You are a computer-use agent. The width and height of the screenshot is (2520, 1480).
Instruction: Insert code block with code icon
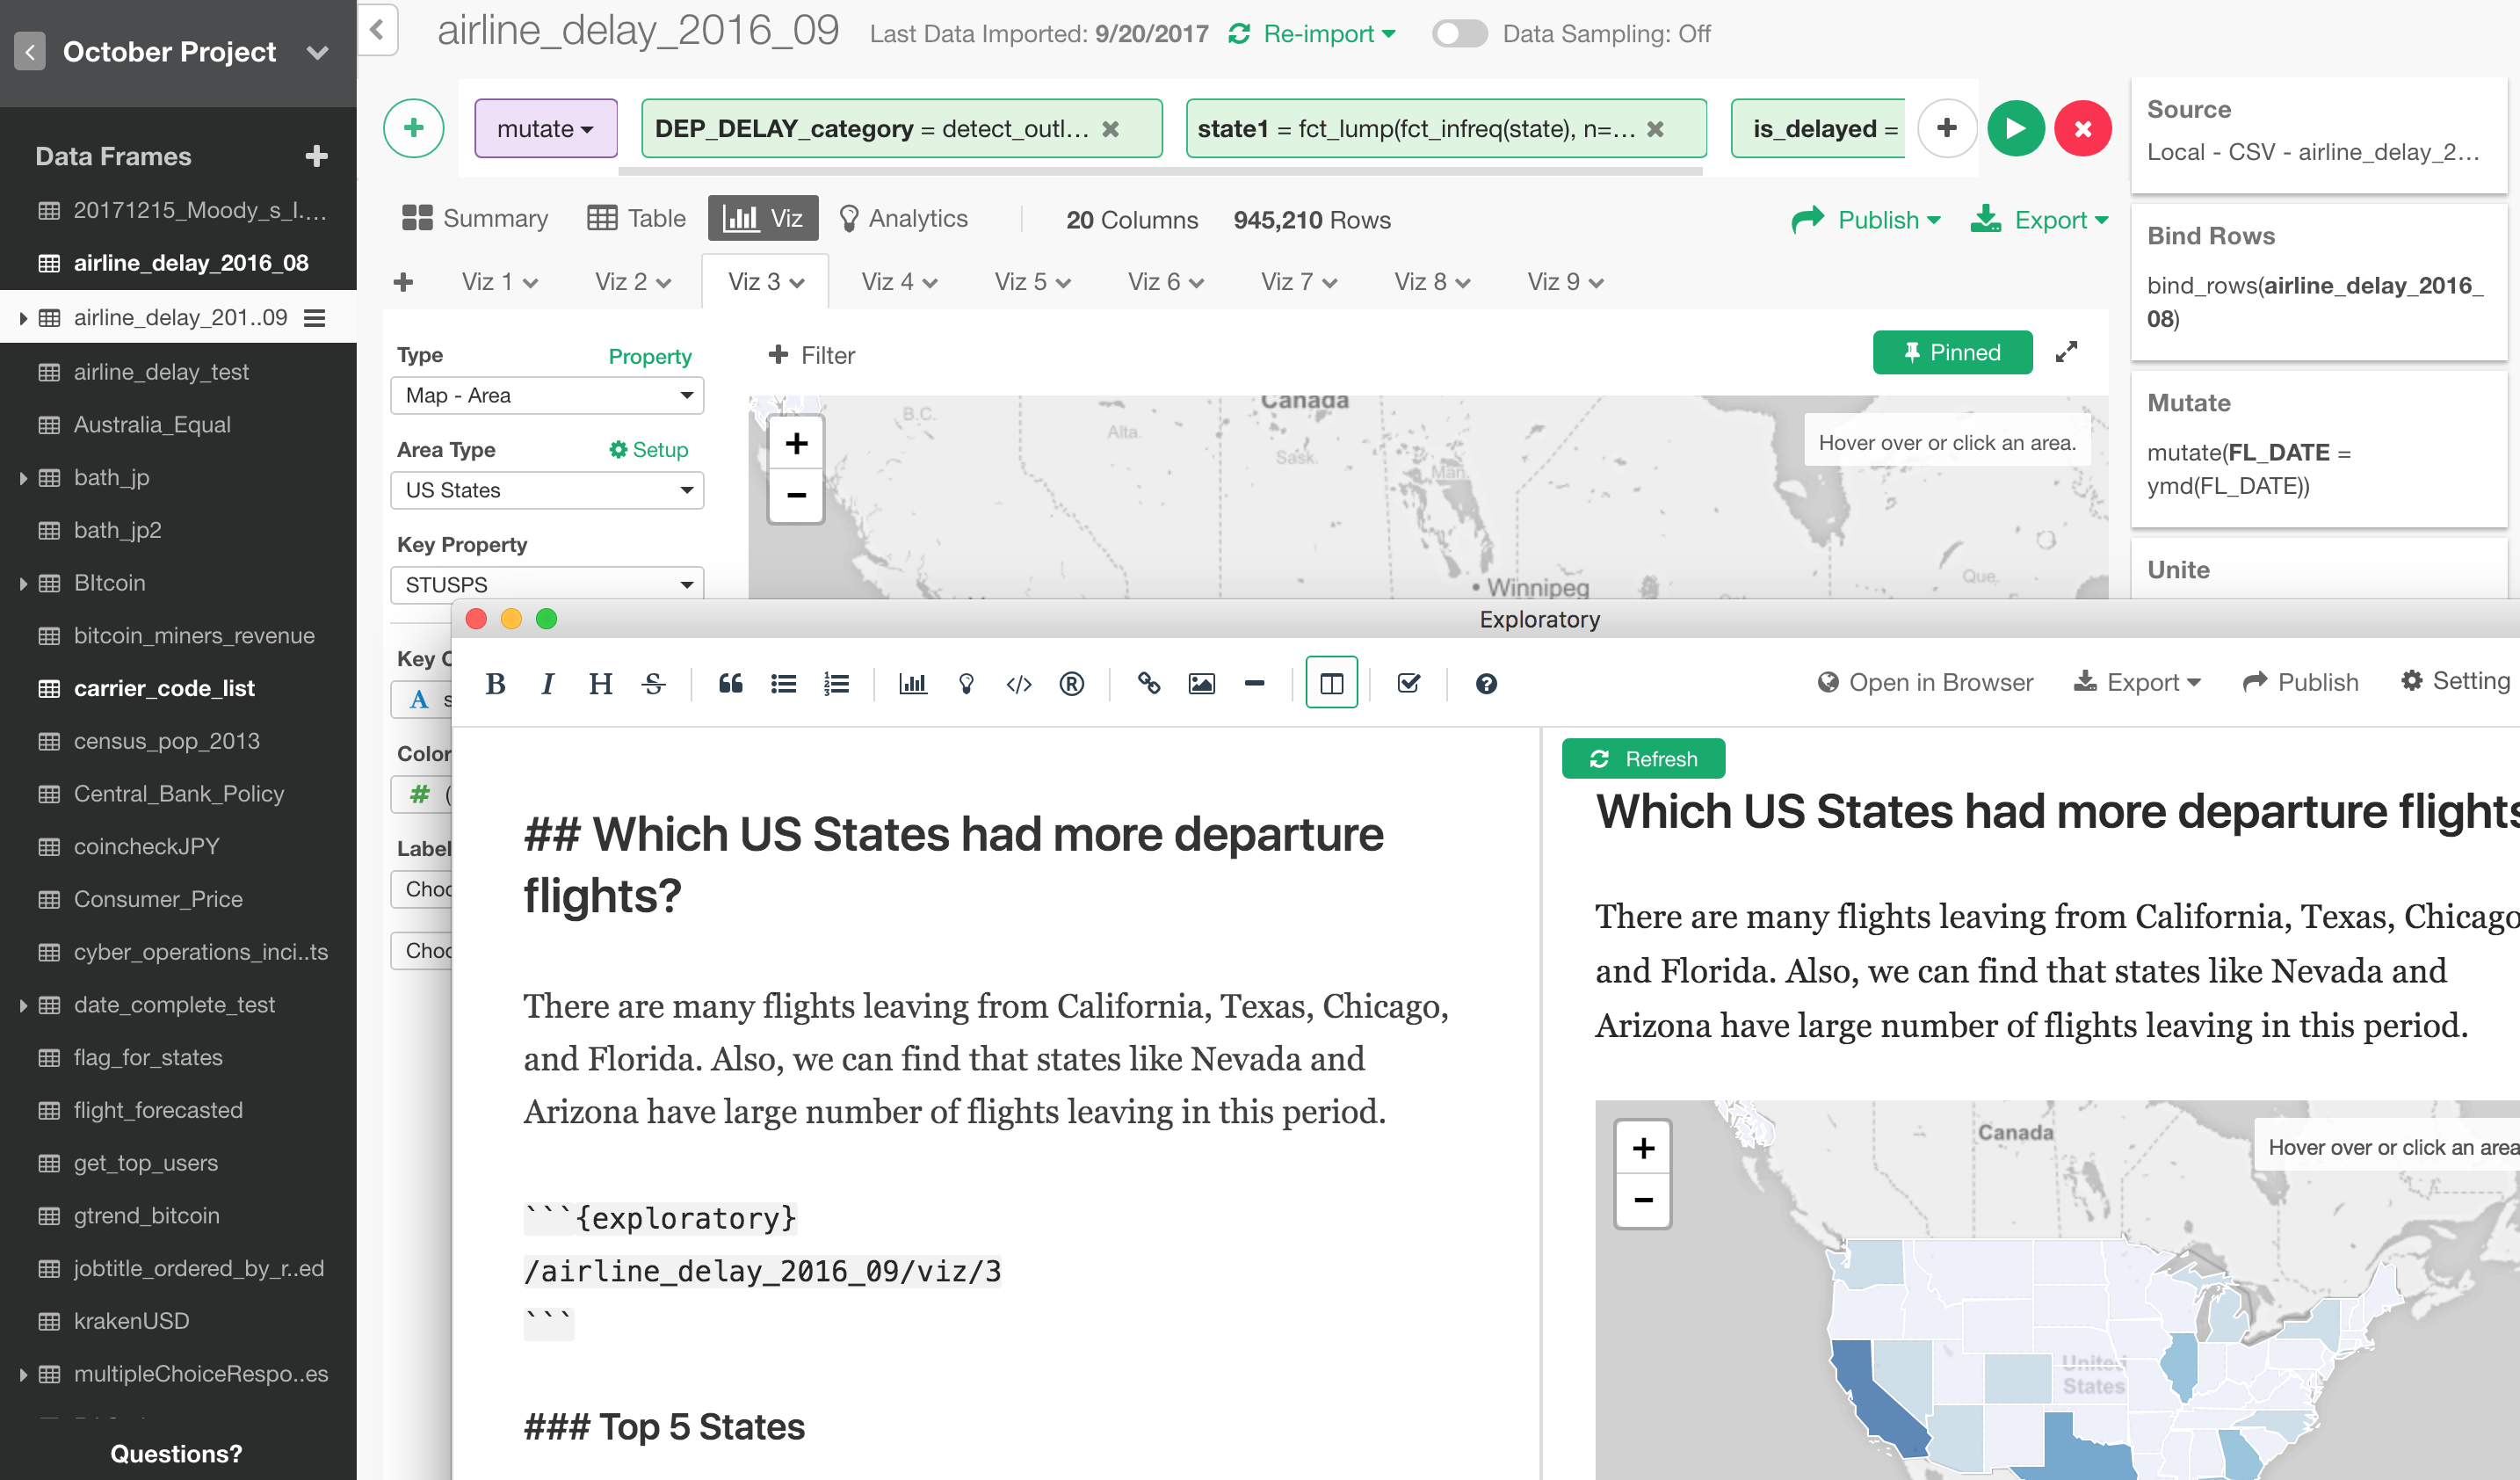coord(1019,683)
